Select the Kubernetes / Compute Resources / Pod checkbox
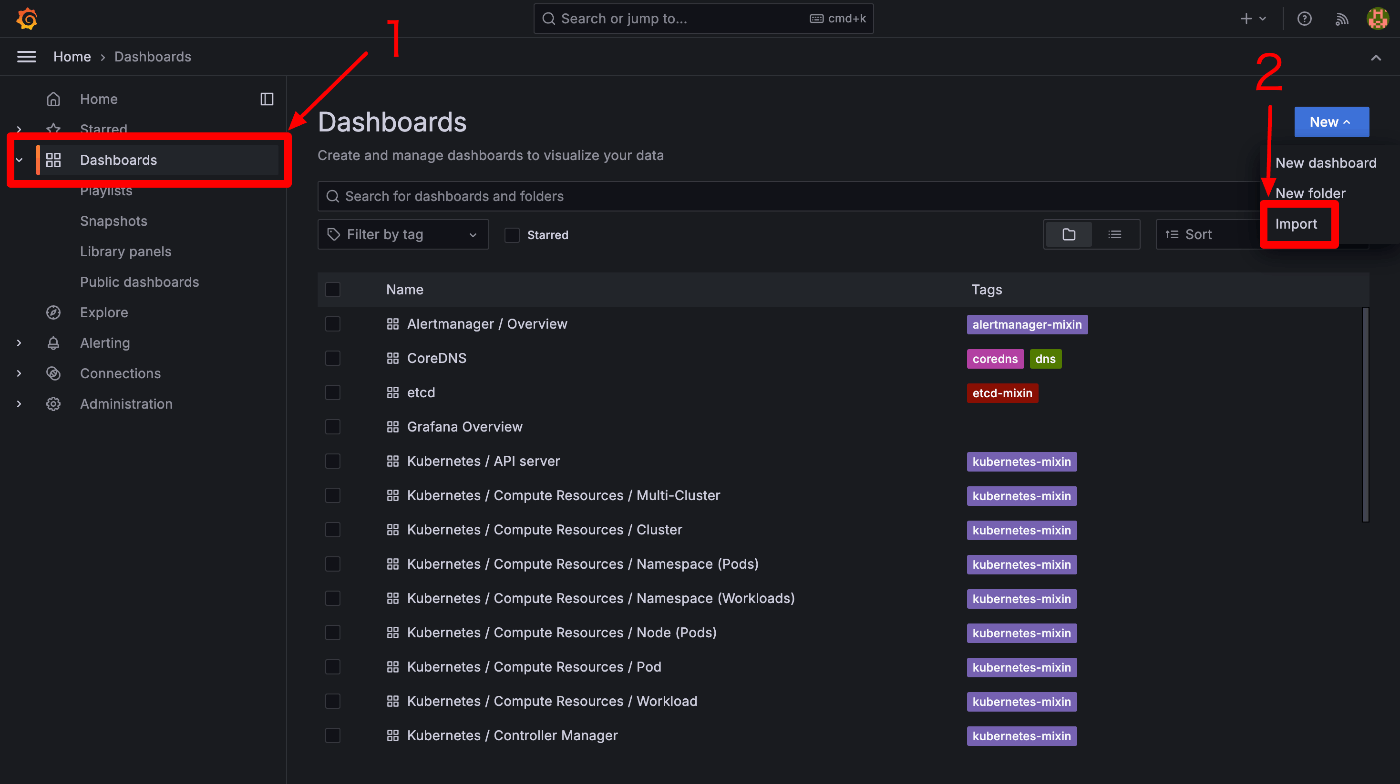 pos(333,667)
